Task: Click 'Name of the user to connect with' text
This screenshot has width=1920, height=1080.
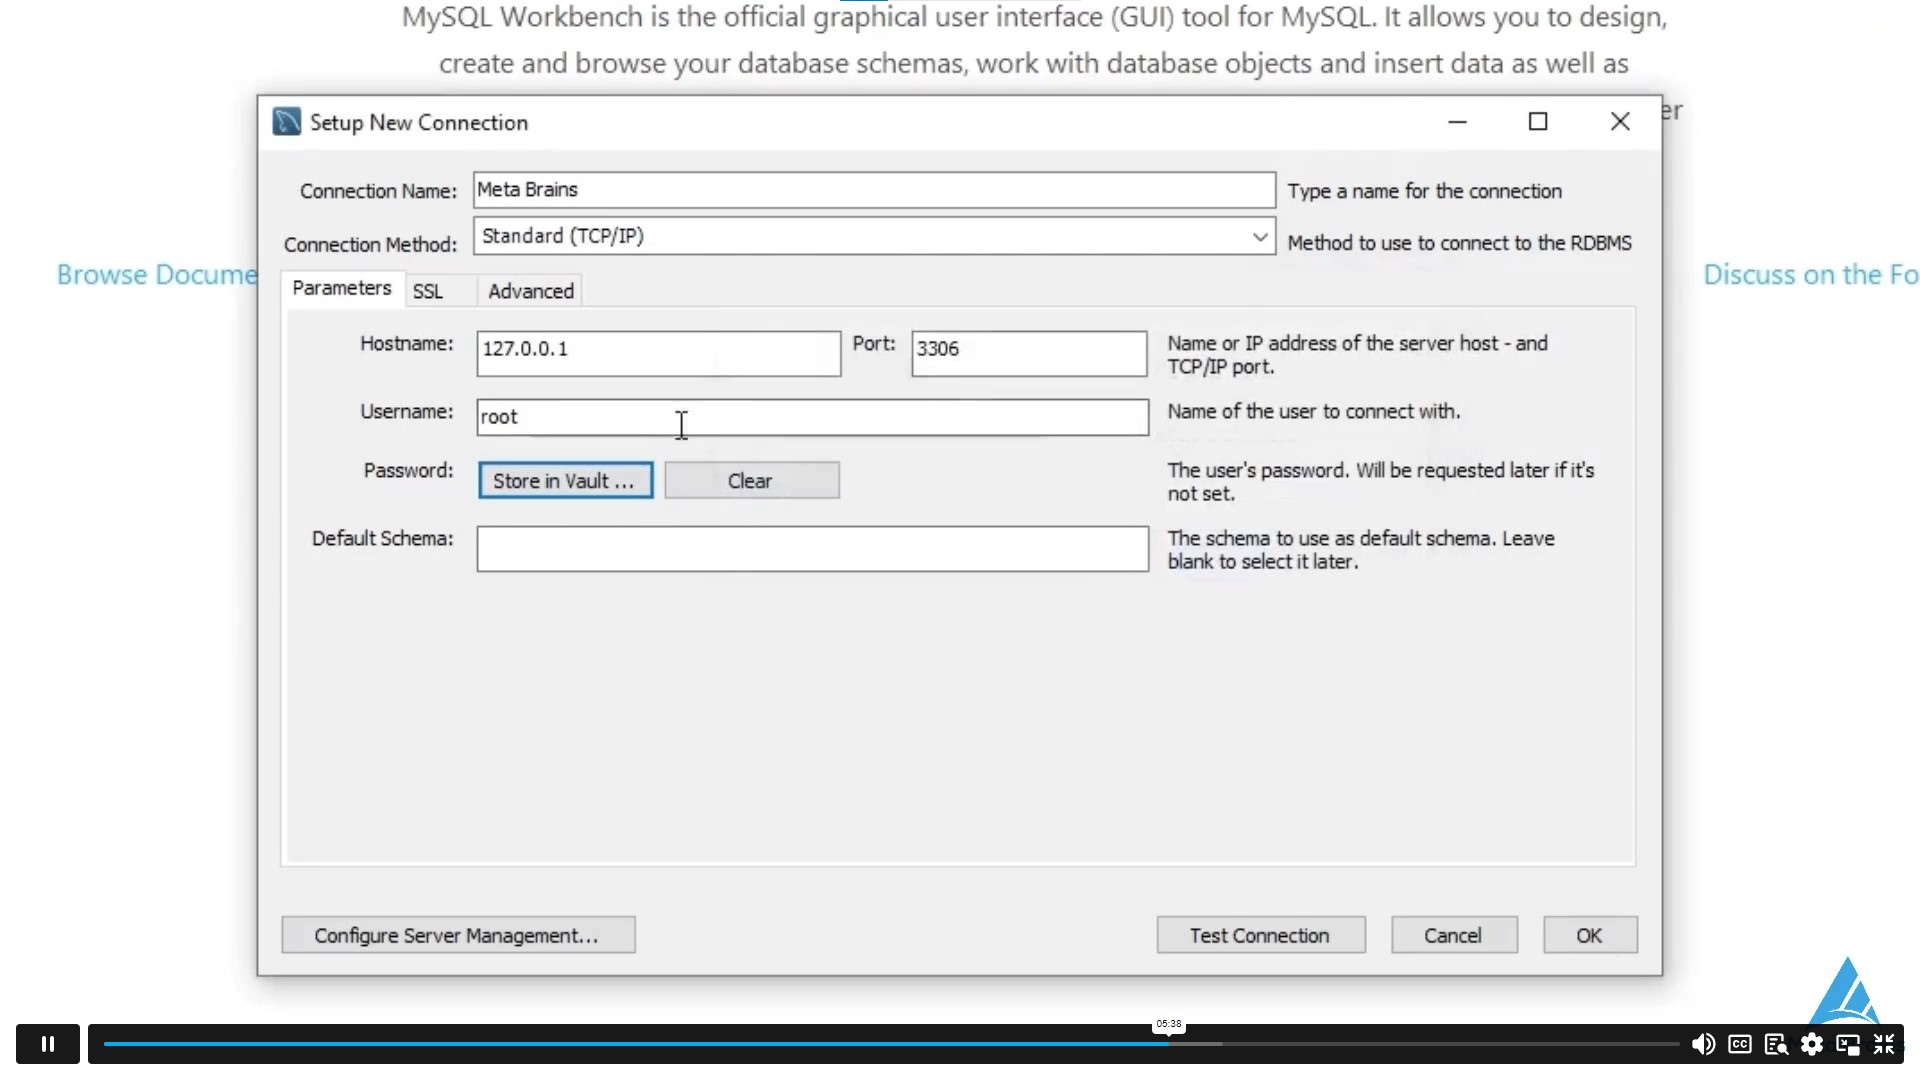Action: 1314,411
